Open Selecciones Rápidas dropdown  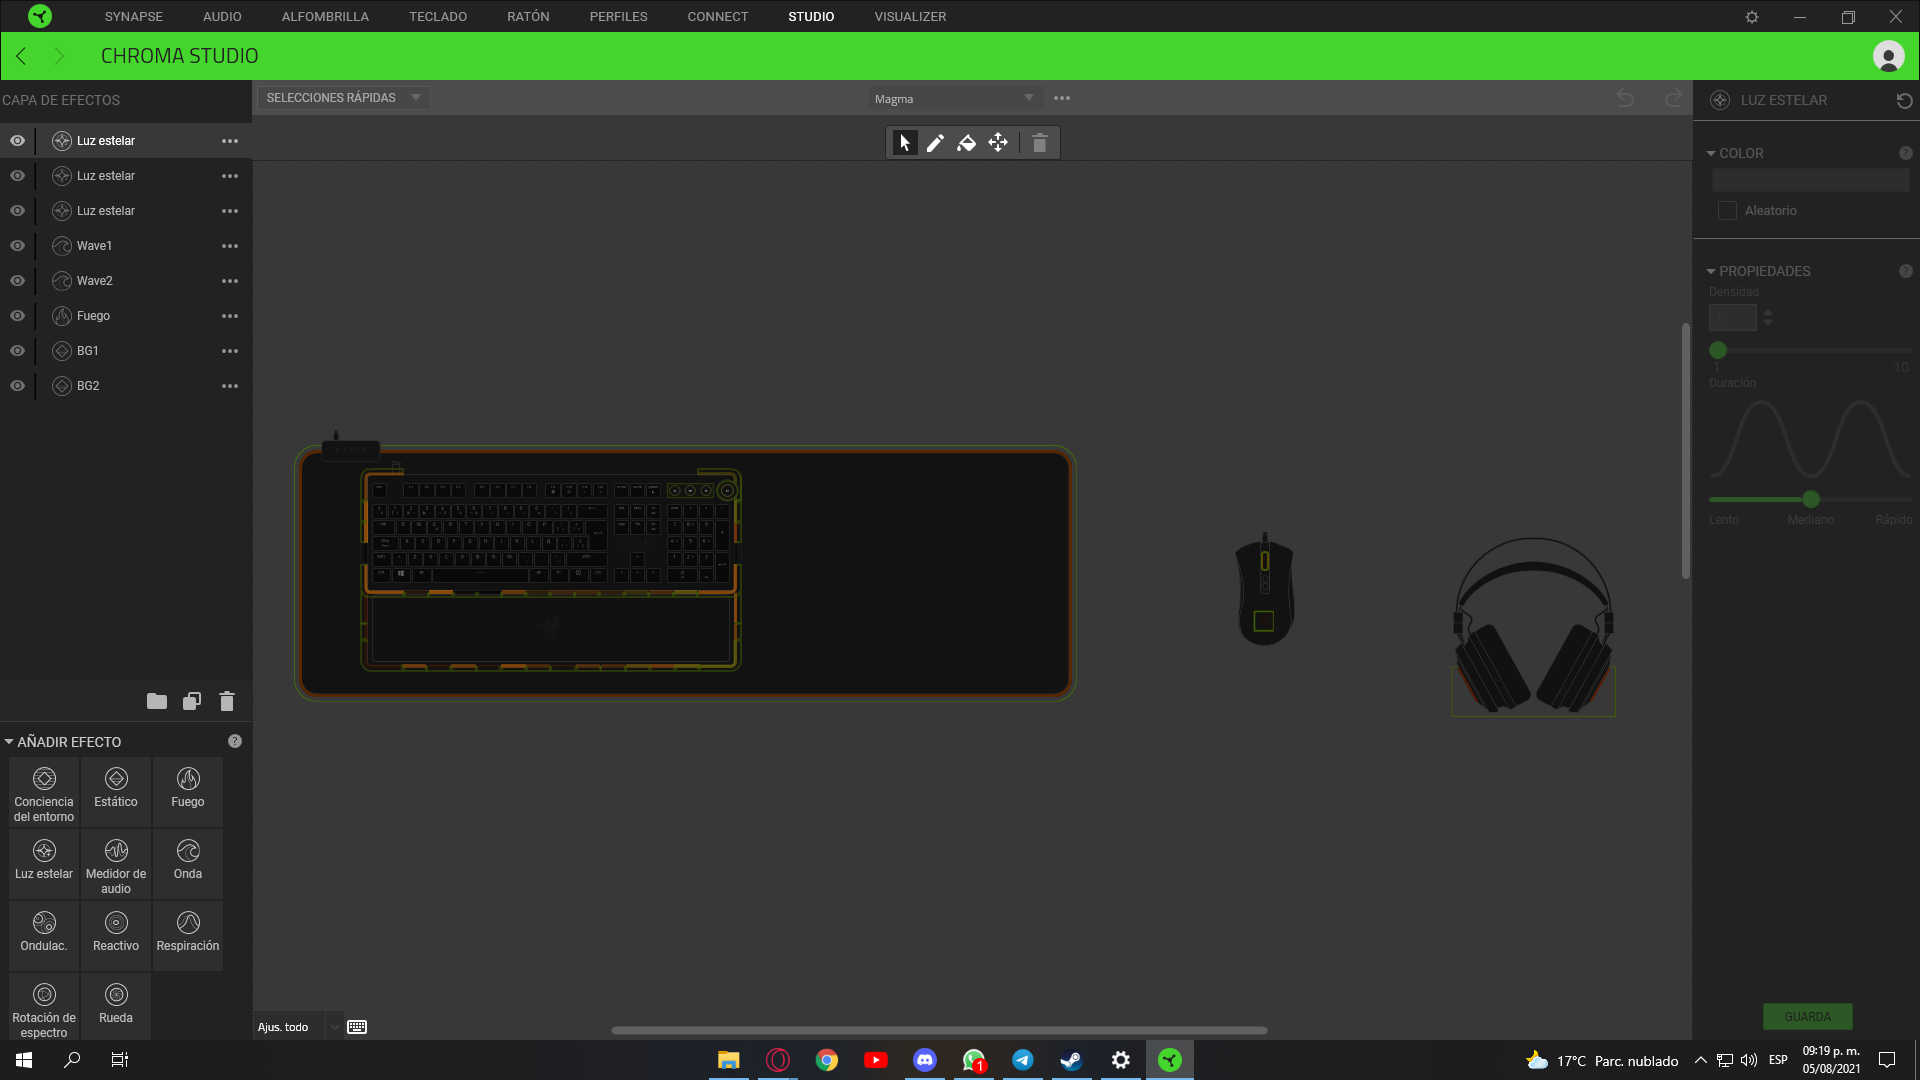coord(343,98)
